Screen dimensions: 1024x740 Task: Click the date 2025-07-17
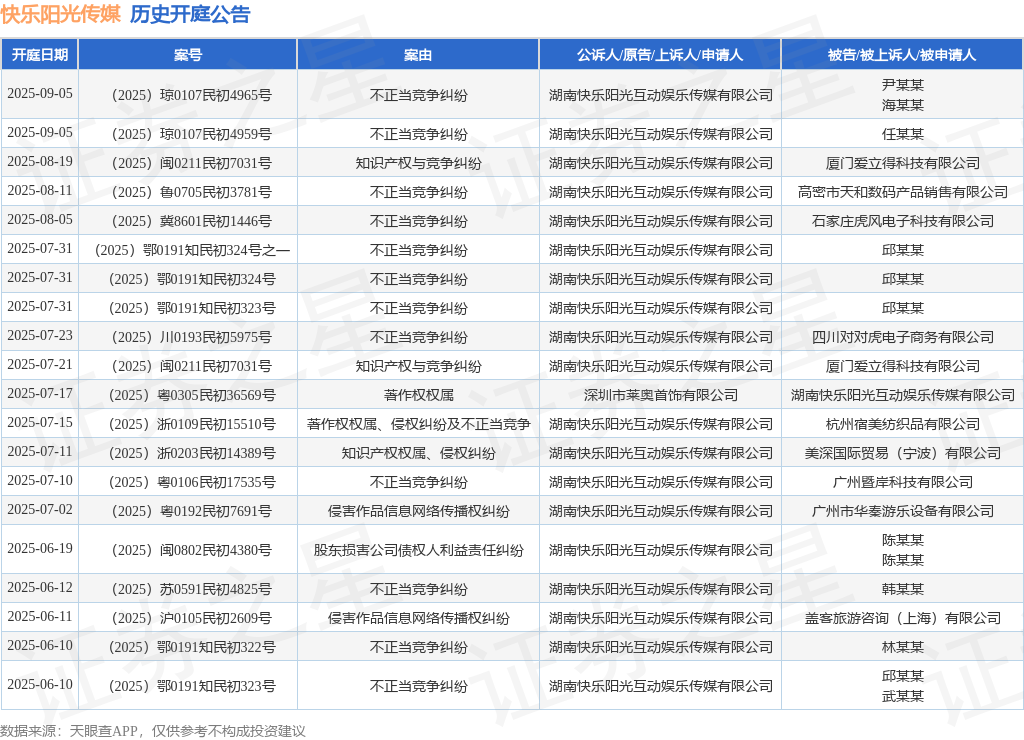click(x=40, y=393)
